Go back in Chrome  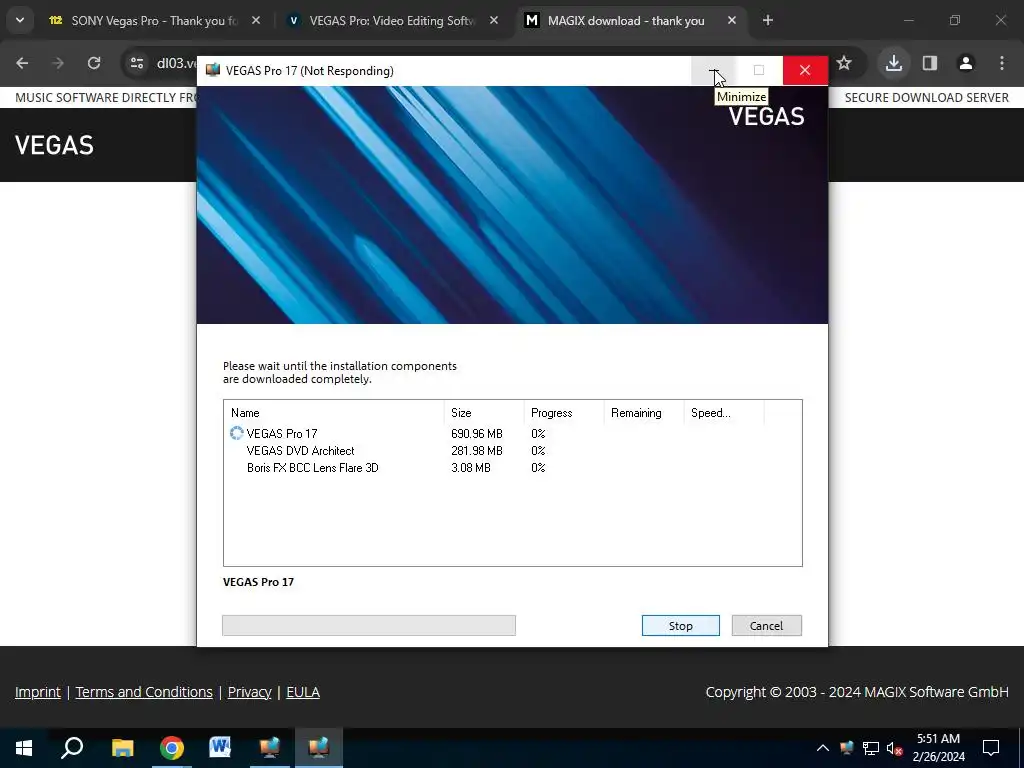[x=22, y=63]
